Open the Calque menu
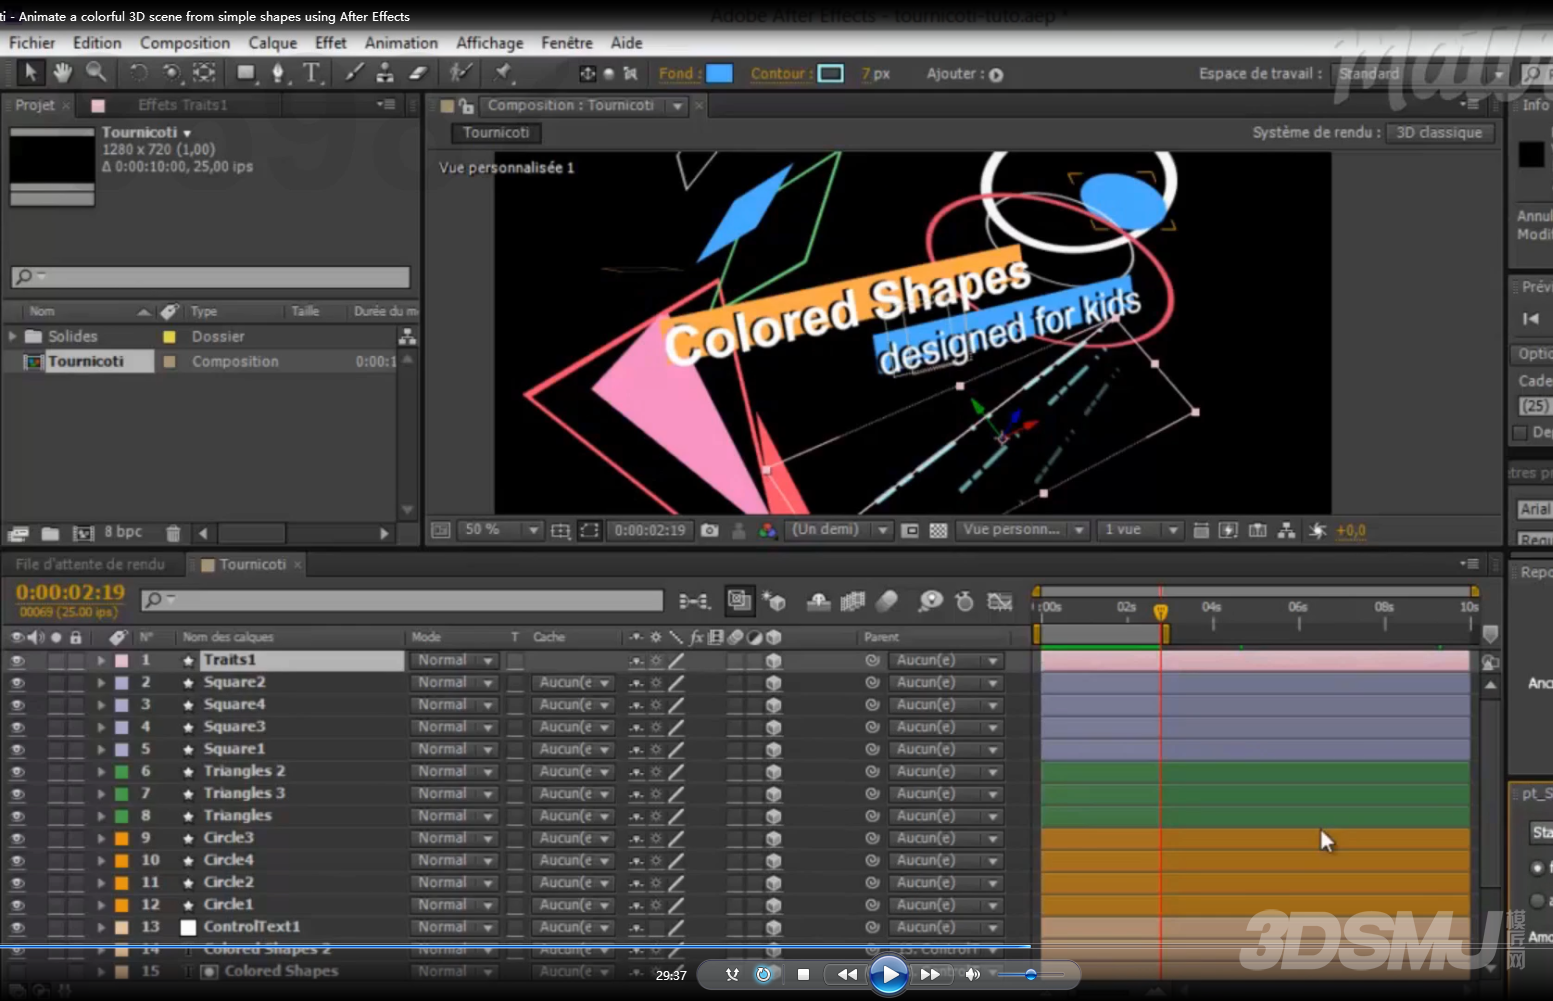This screenshot has height=1001, width=1553. [272, 43]
